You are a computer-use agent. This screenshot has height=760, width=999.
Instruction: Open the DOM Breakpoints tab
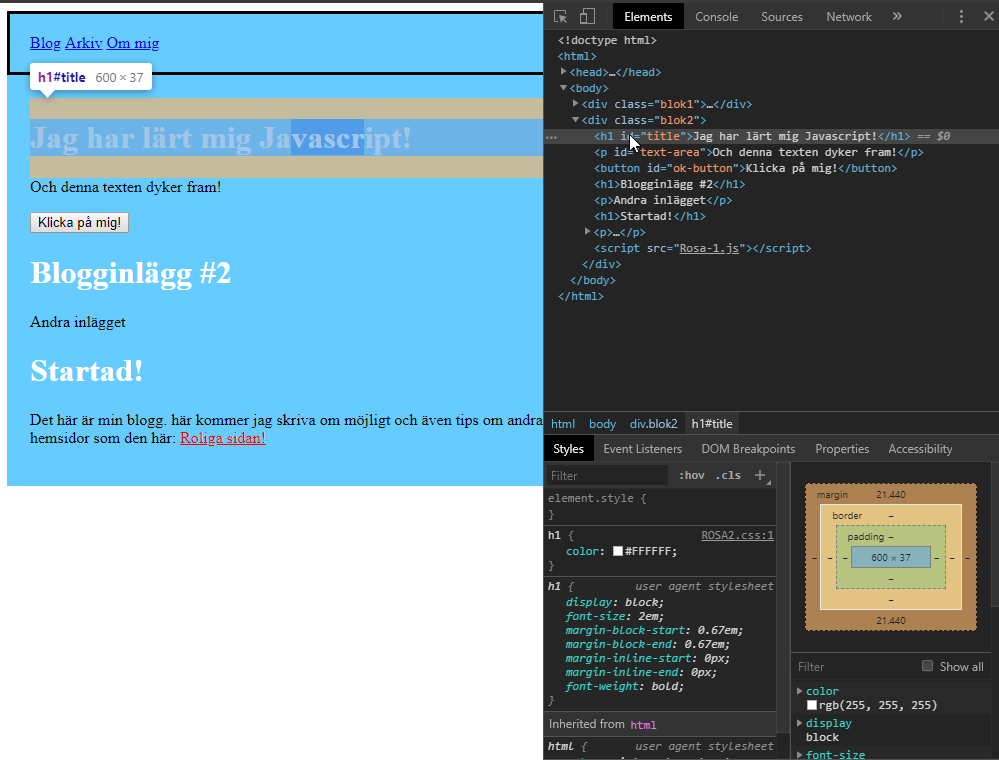pyautogui.click(x=748, y=448)
